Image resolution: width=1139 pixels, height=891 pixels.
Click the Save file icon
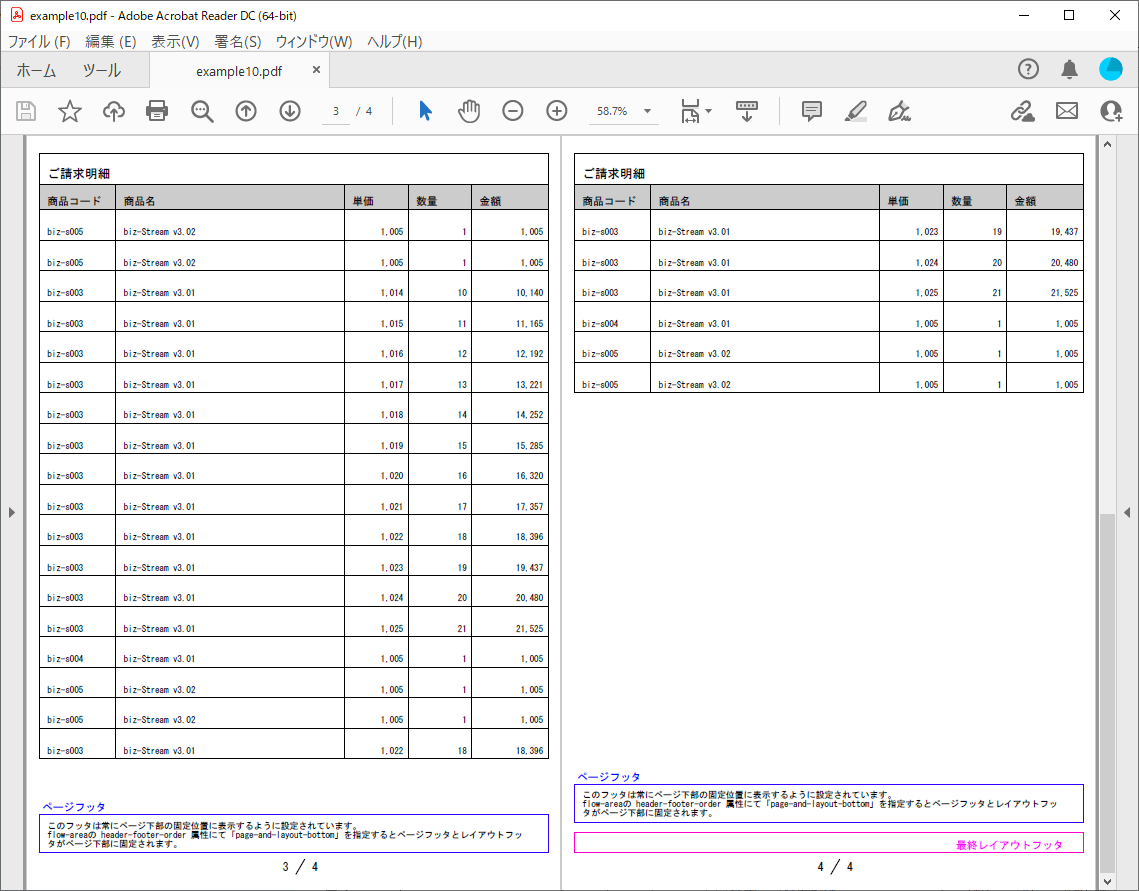[26, 111]
